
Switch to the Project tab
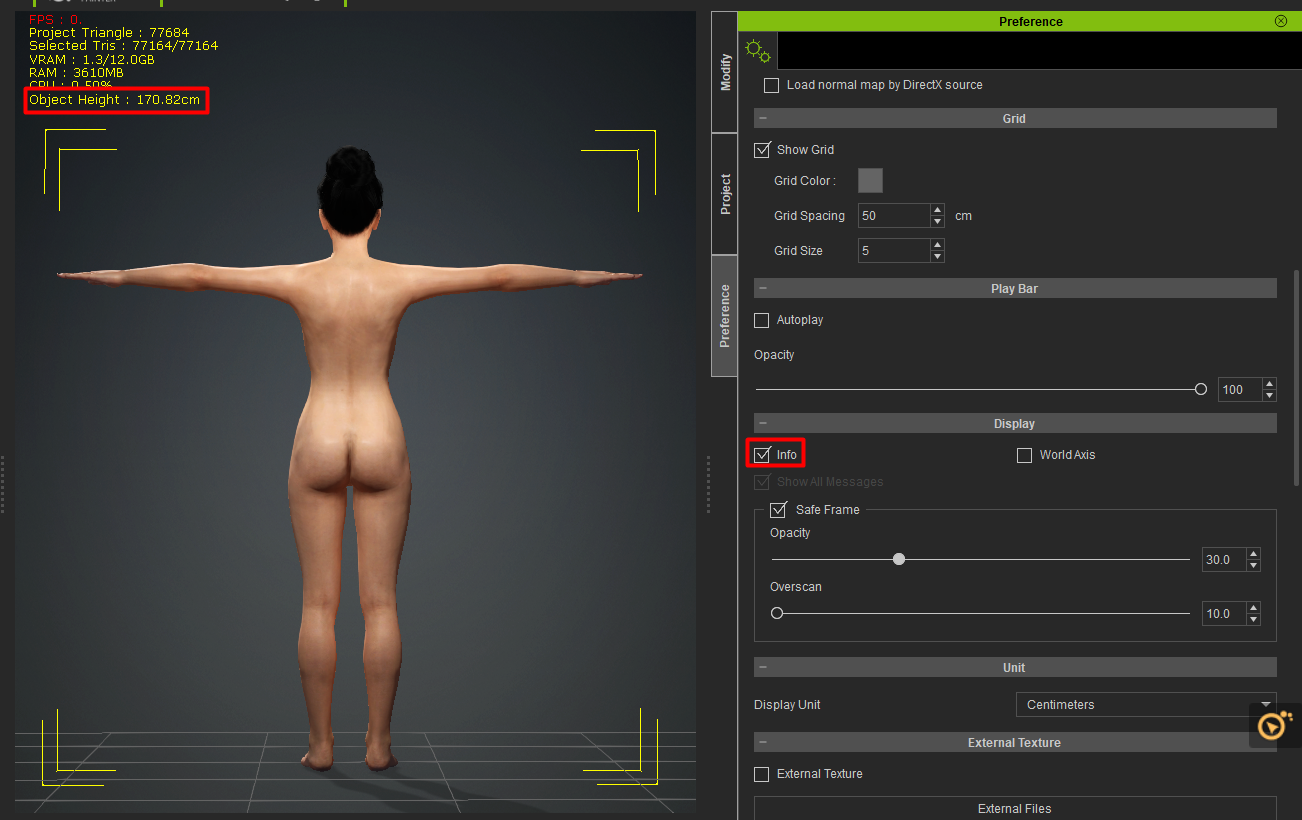pyautogui.click(x=725, y=194)
